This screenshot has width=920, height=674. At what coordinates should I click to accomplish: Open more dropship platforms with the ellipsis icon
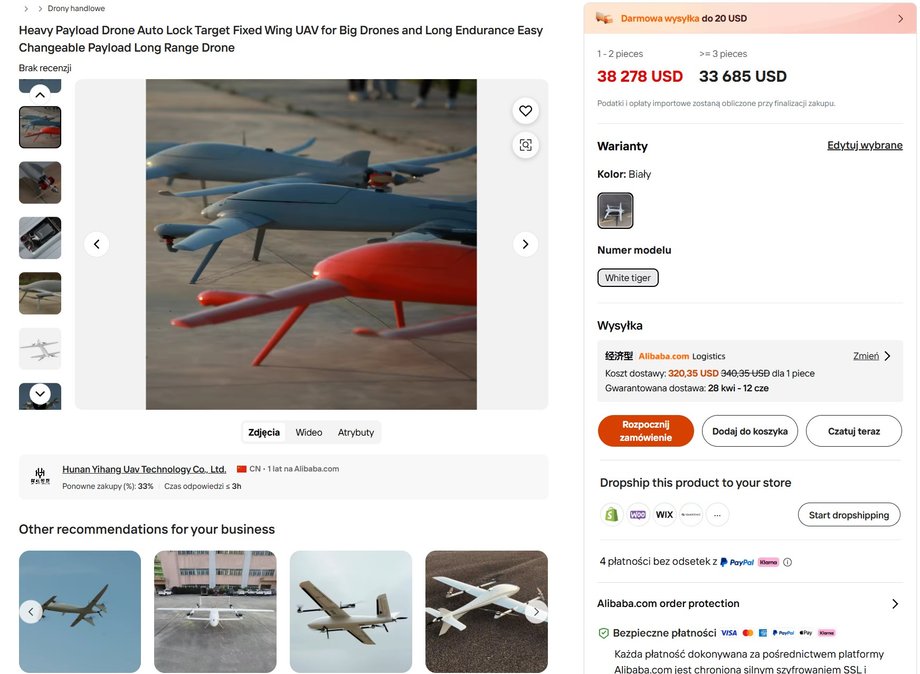point(716,514)
